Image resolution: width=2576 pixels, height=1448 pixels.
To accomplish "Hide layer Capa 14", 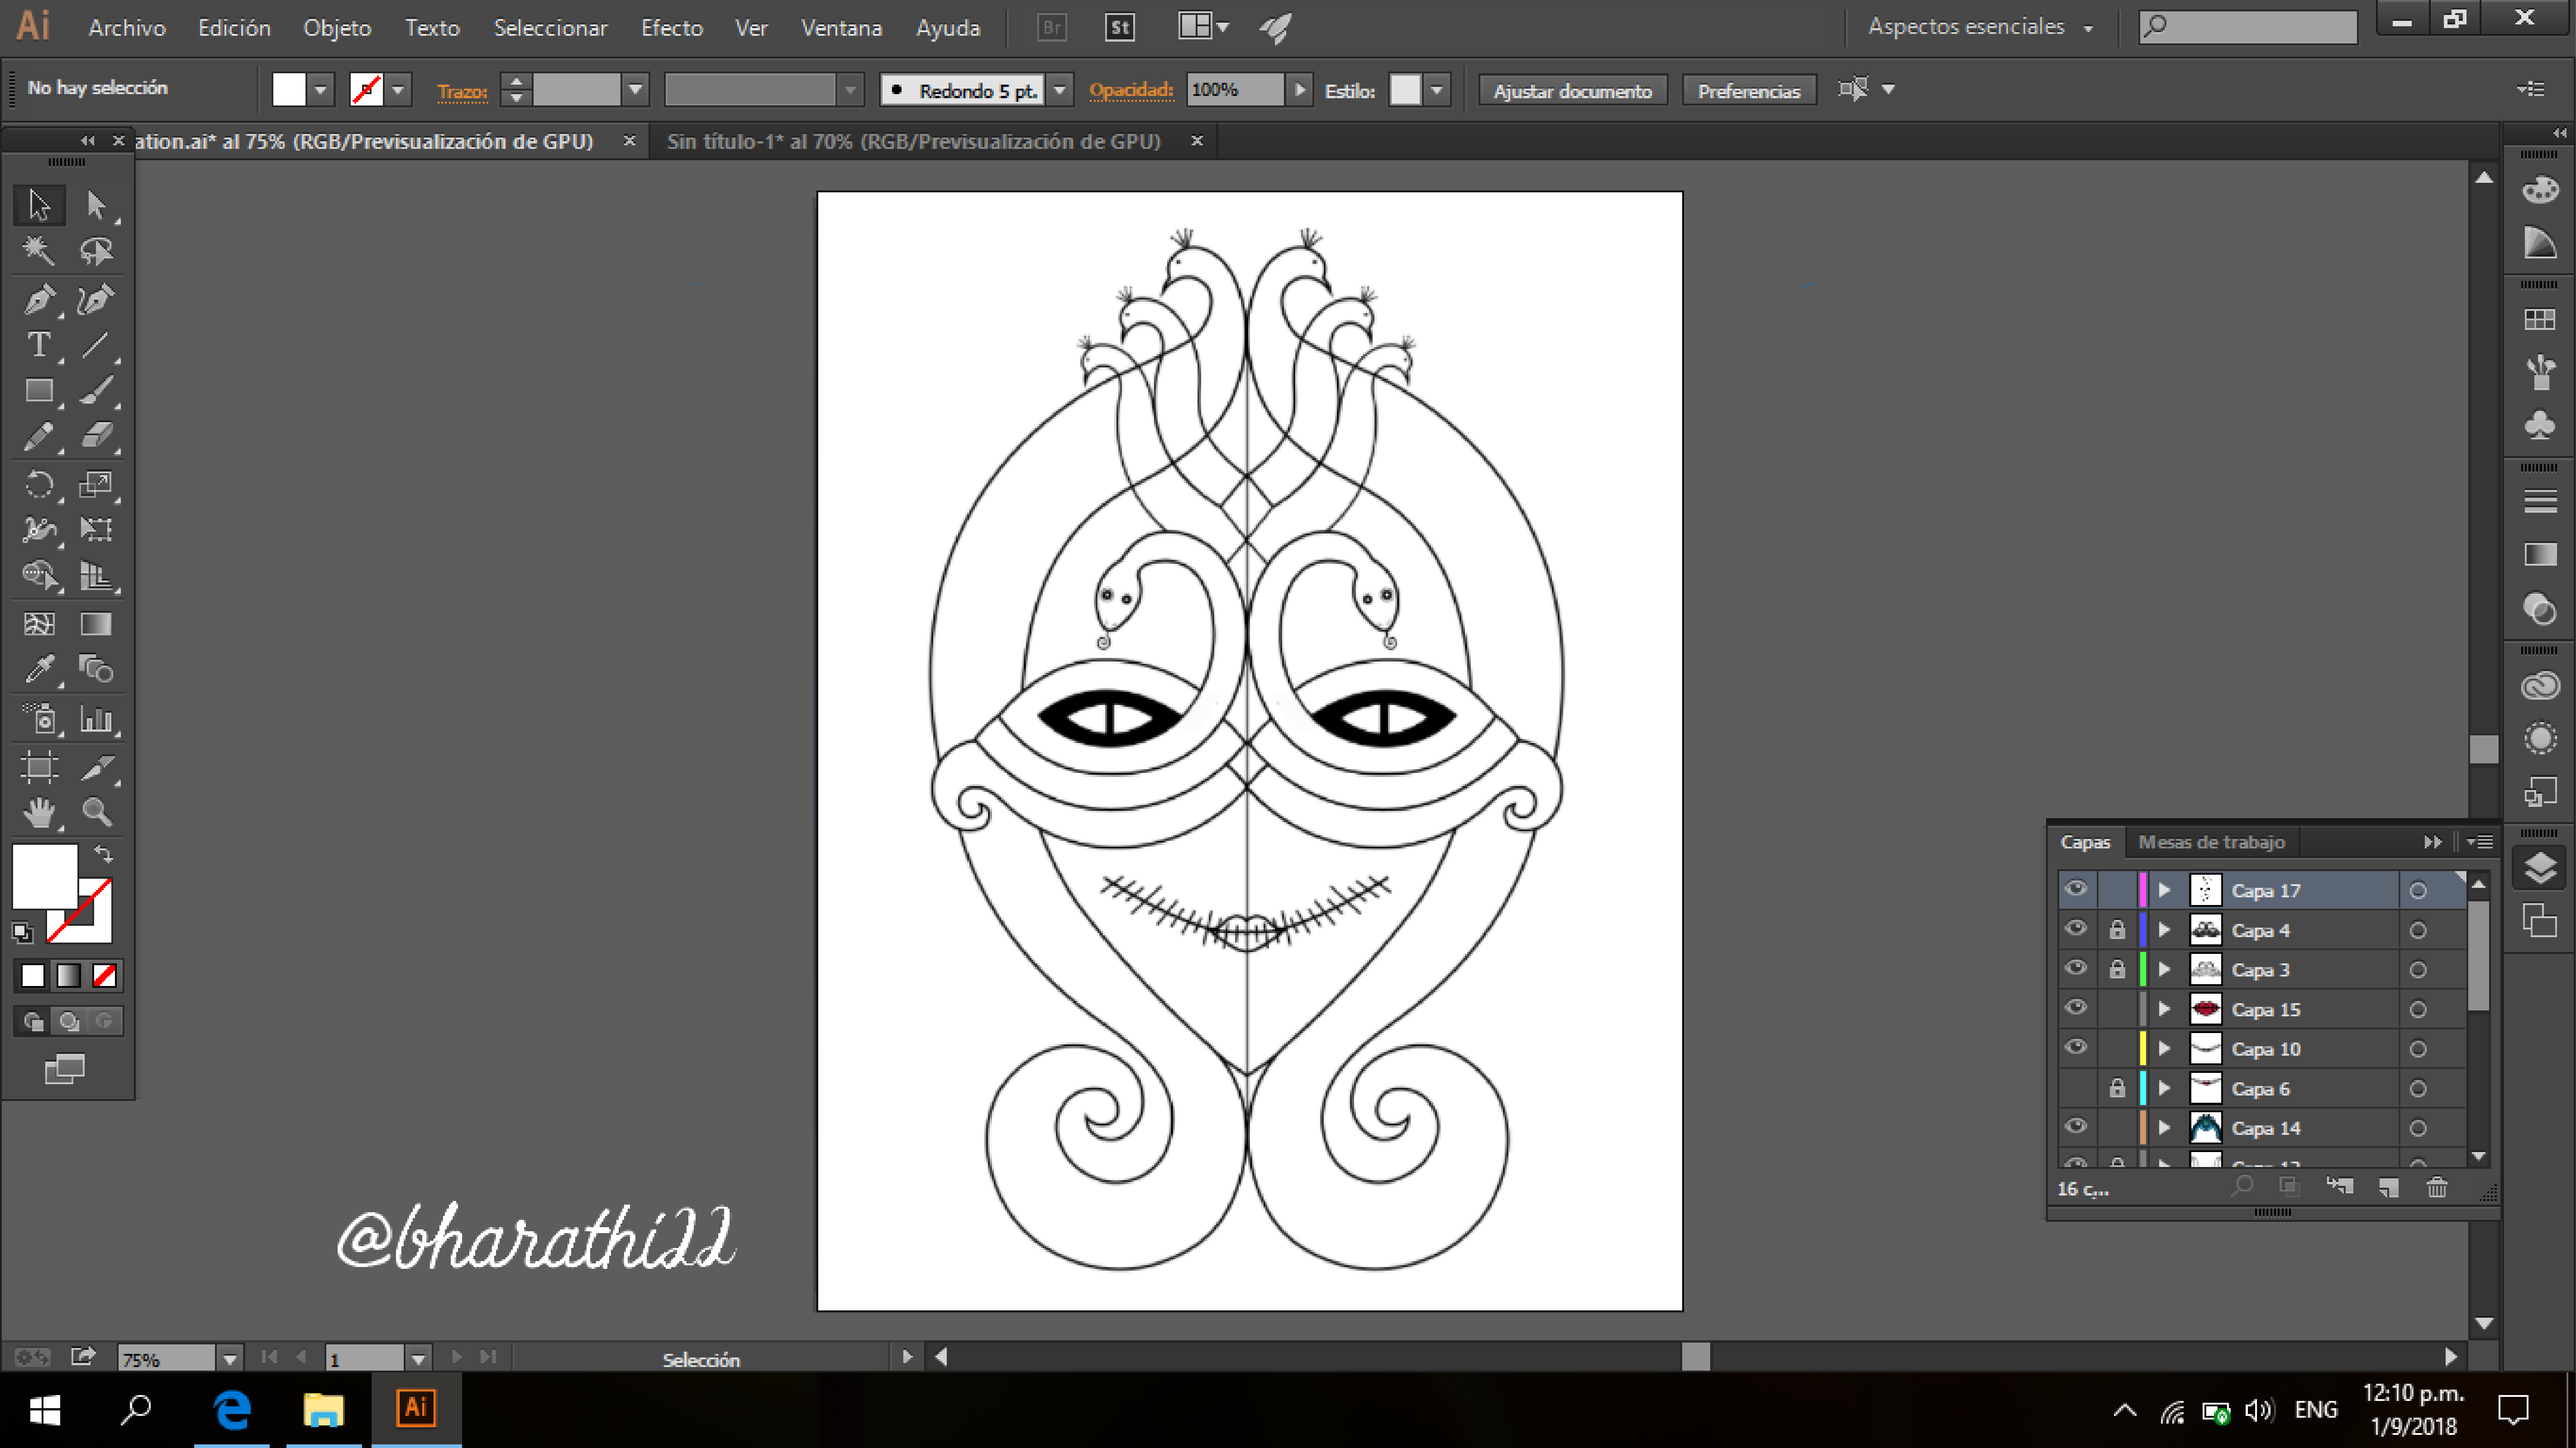I will click(2076, 1127).
